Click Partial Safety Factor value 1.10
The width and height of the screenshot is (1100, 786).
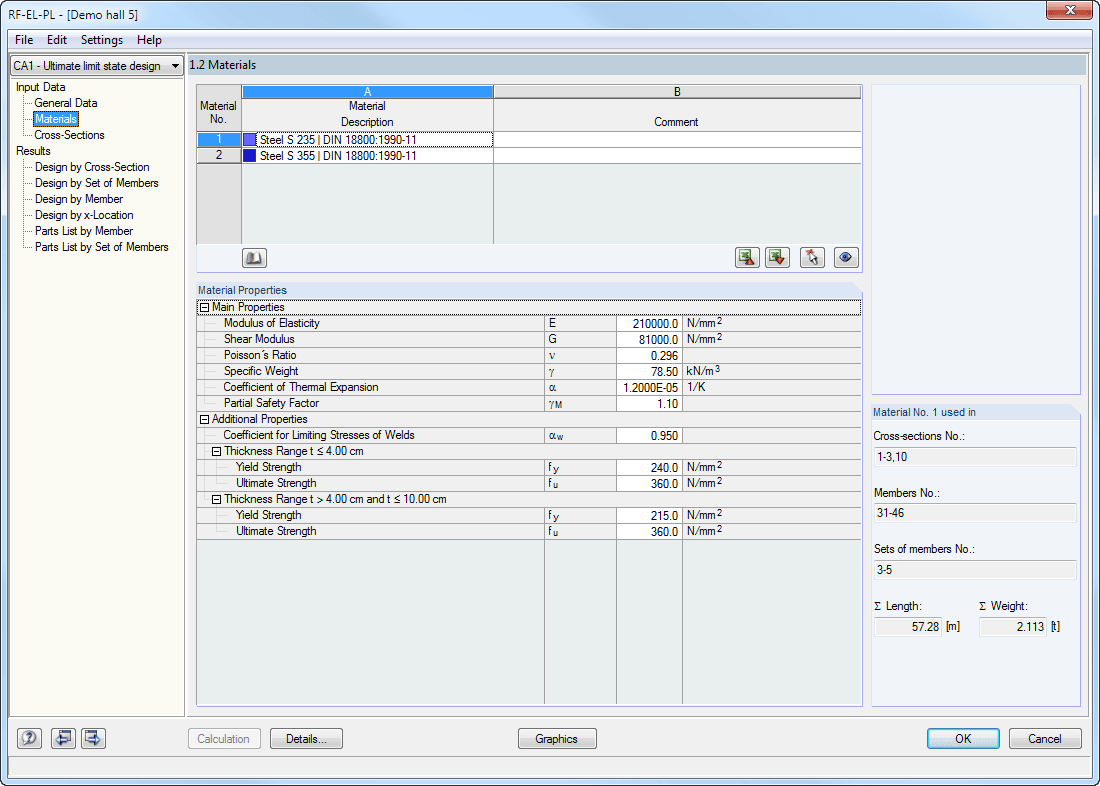pyautogui.click(x=649, y=404)
